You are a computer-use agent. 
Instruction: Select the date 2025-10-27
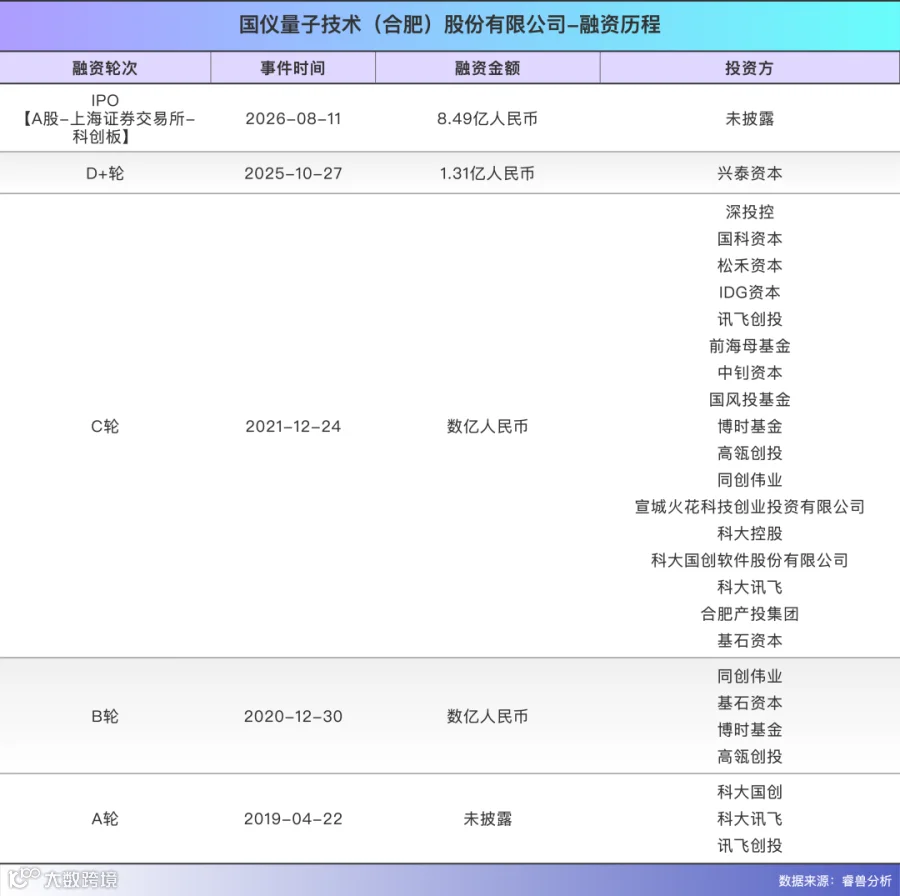point(293,173)
